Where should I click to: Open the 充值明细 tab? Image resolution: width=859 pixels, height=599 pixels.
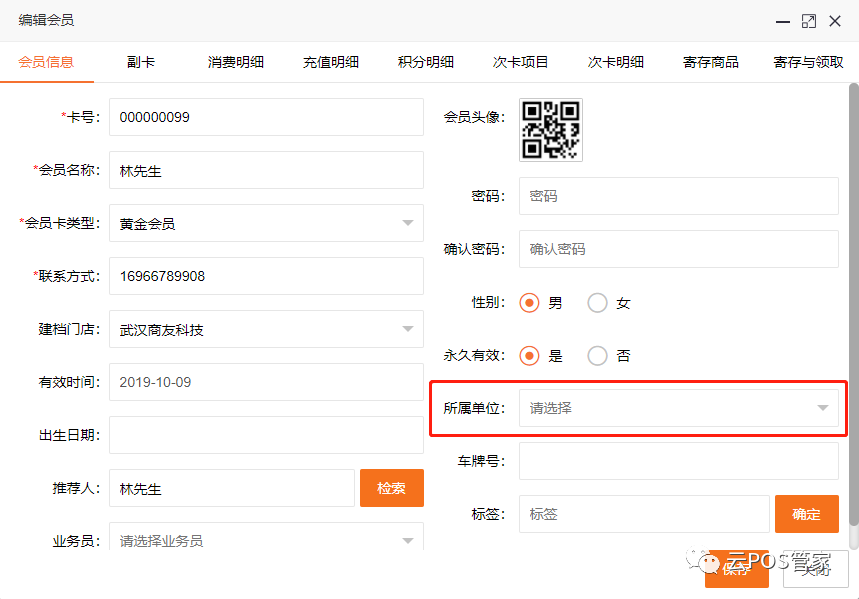pyautogui.click(x=331, y=62)
